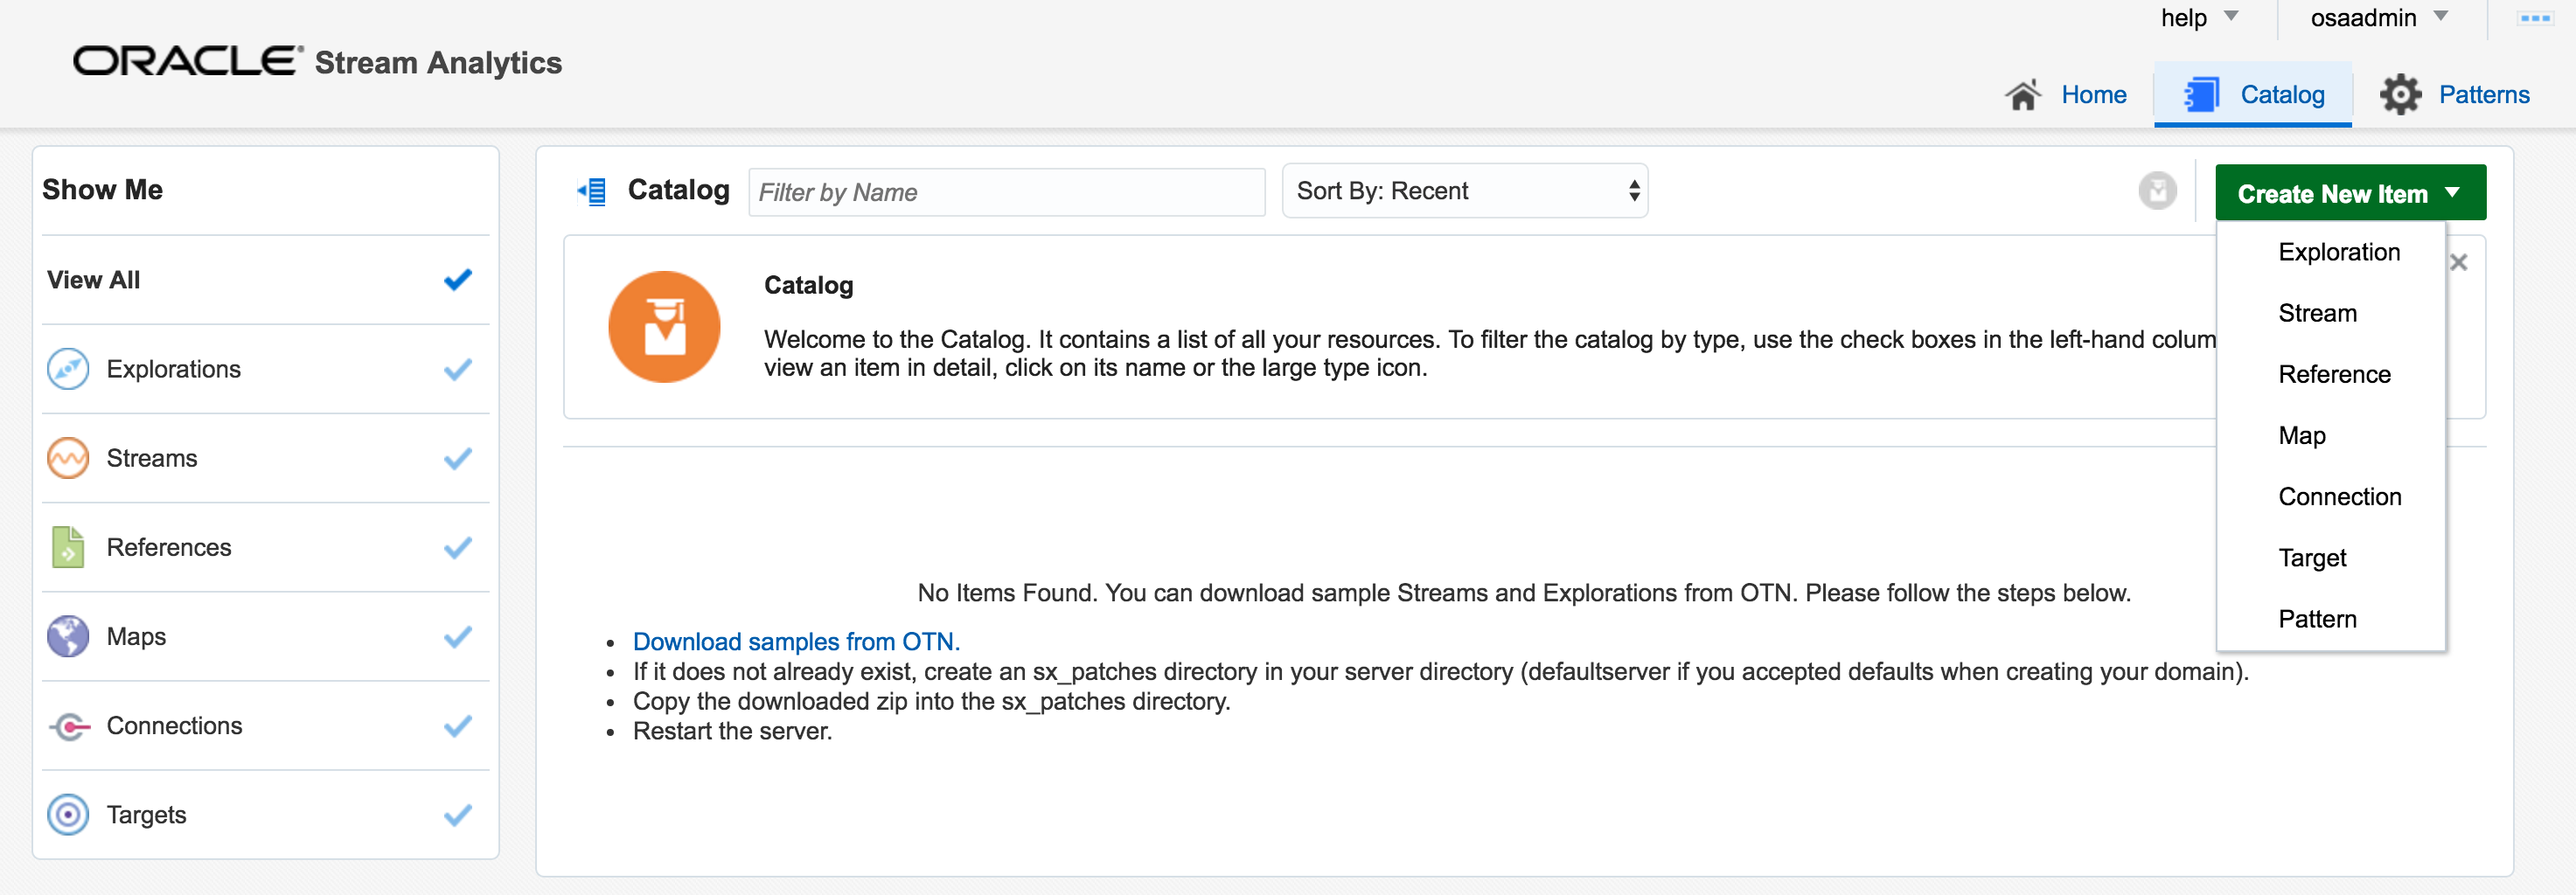Expand the help menu dropdown
The height and width of the screenshot is (895, 2576).
click(x=2198, y=18)
